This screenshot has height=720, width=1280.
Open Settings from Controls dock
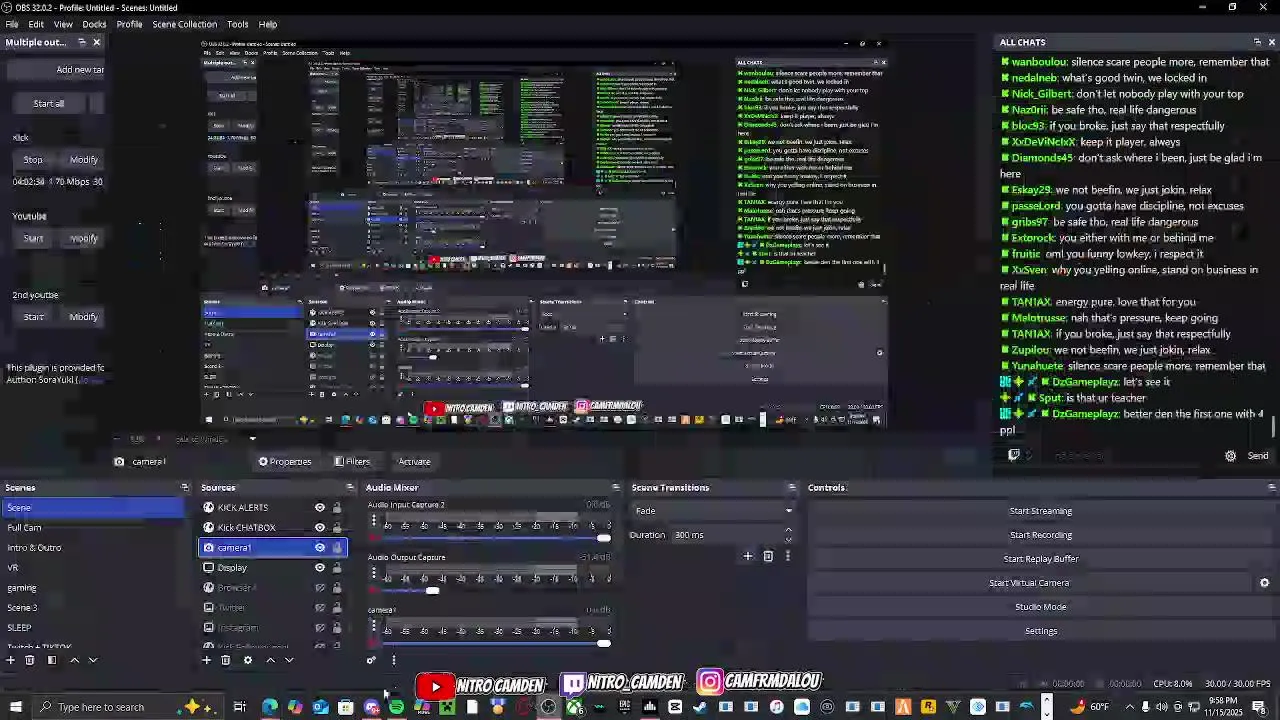coord(1040,631)
